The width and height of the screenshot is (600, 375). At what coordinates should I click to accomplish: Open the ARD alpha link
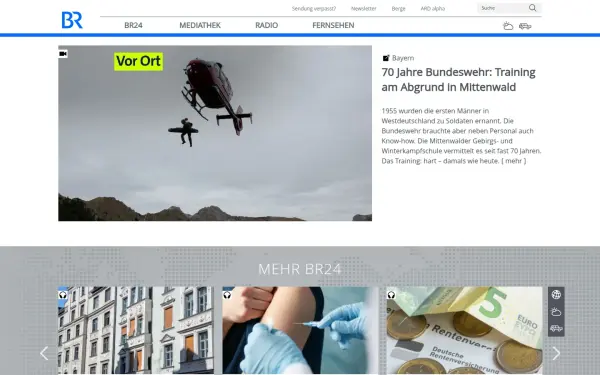pos(433,8)
